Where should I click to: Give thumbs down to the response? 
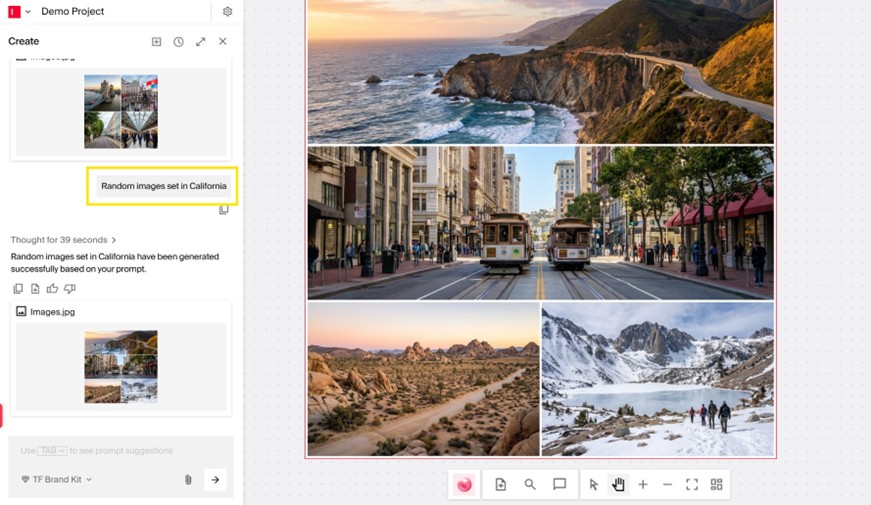[69, 289]
